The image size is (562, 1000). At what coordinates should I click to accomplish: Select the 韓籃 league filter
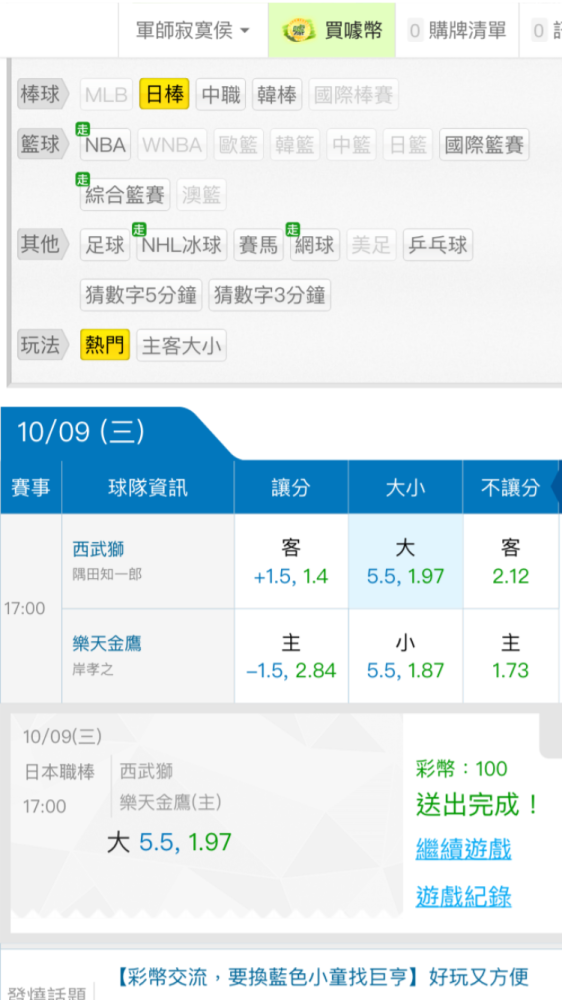pyautogui.click(x=295, y=145)
